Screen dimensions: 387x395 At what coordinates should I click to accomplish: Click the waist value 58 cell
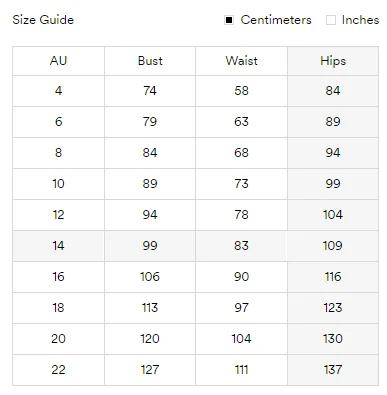click(x=241, y=91)
